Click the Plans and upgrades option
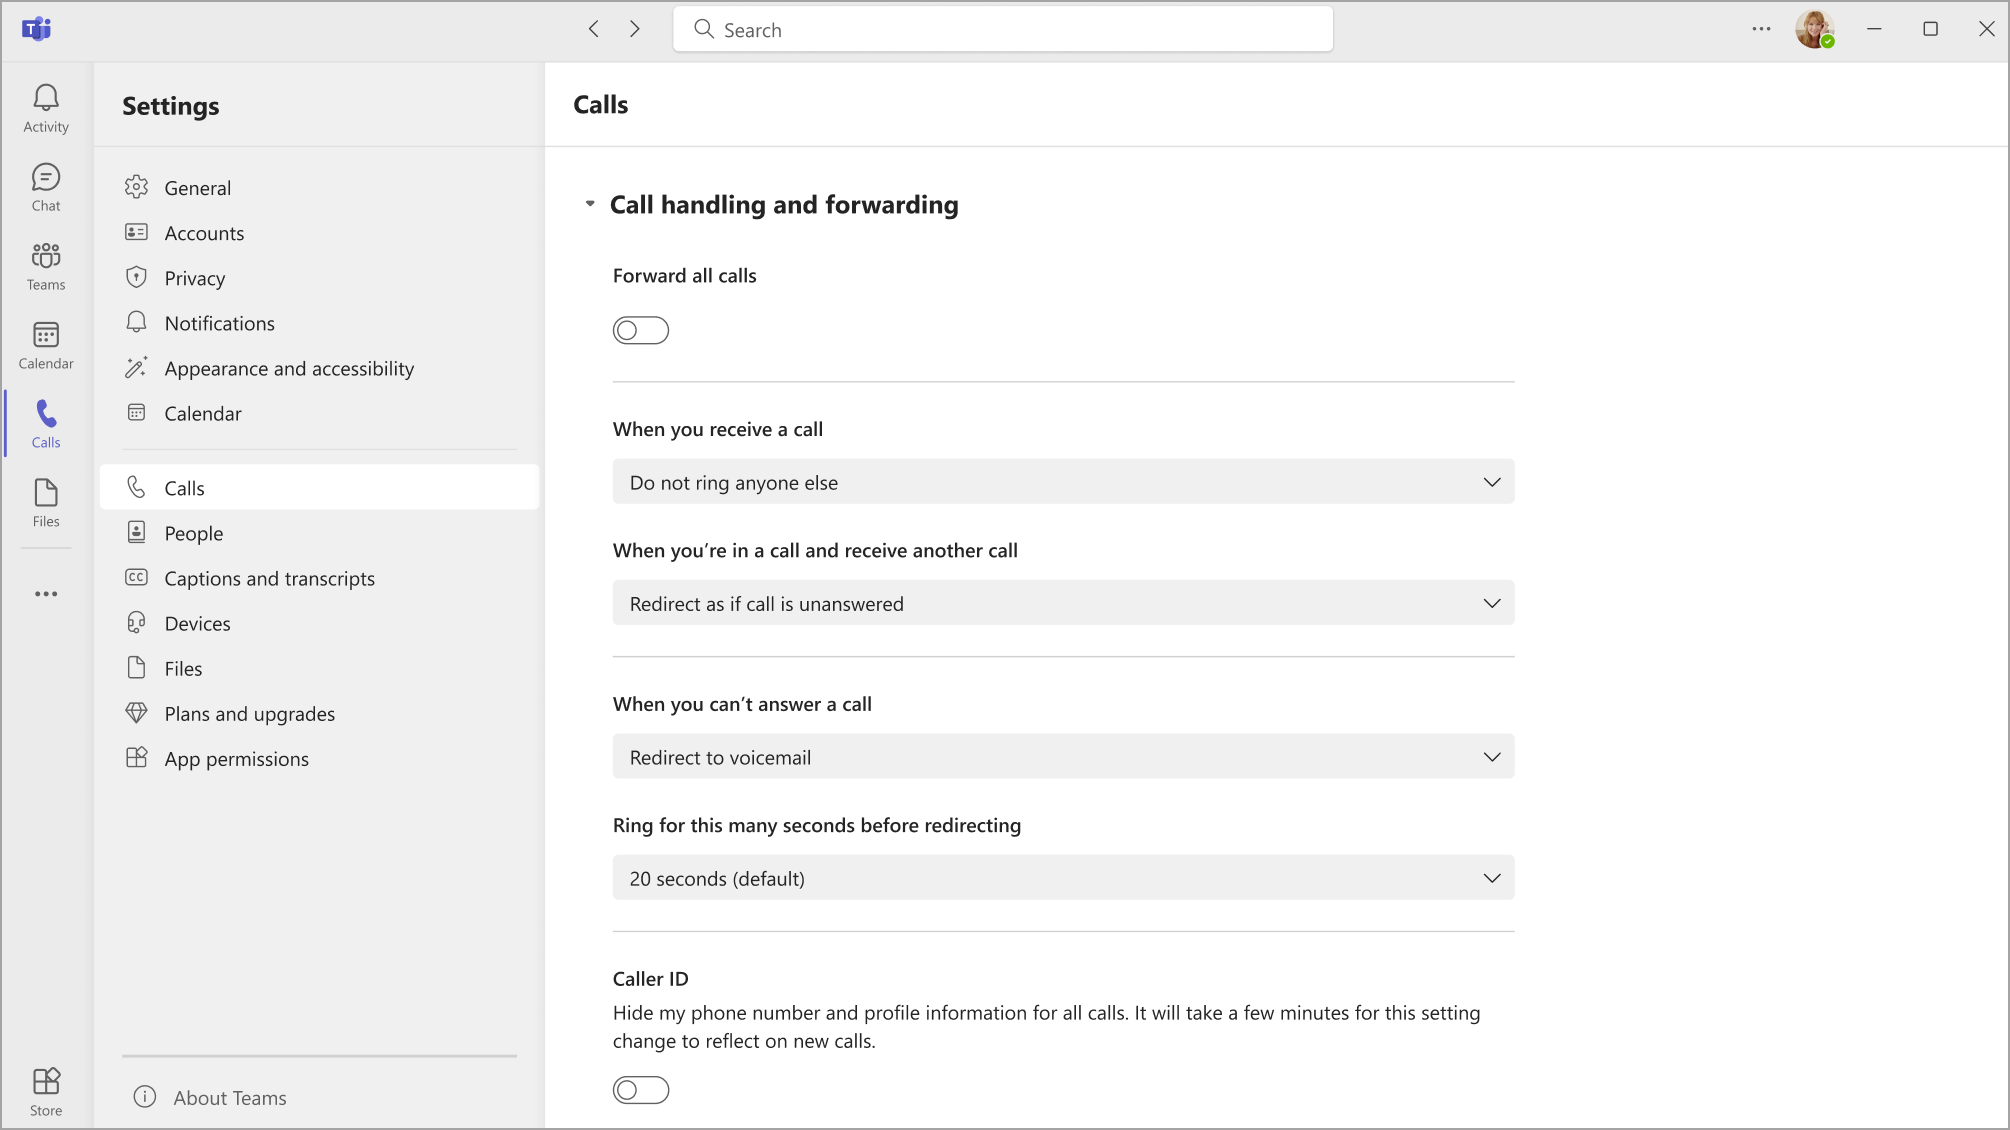The height and width of the screenshot is (1130, 2010). coord(250,713)
